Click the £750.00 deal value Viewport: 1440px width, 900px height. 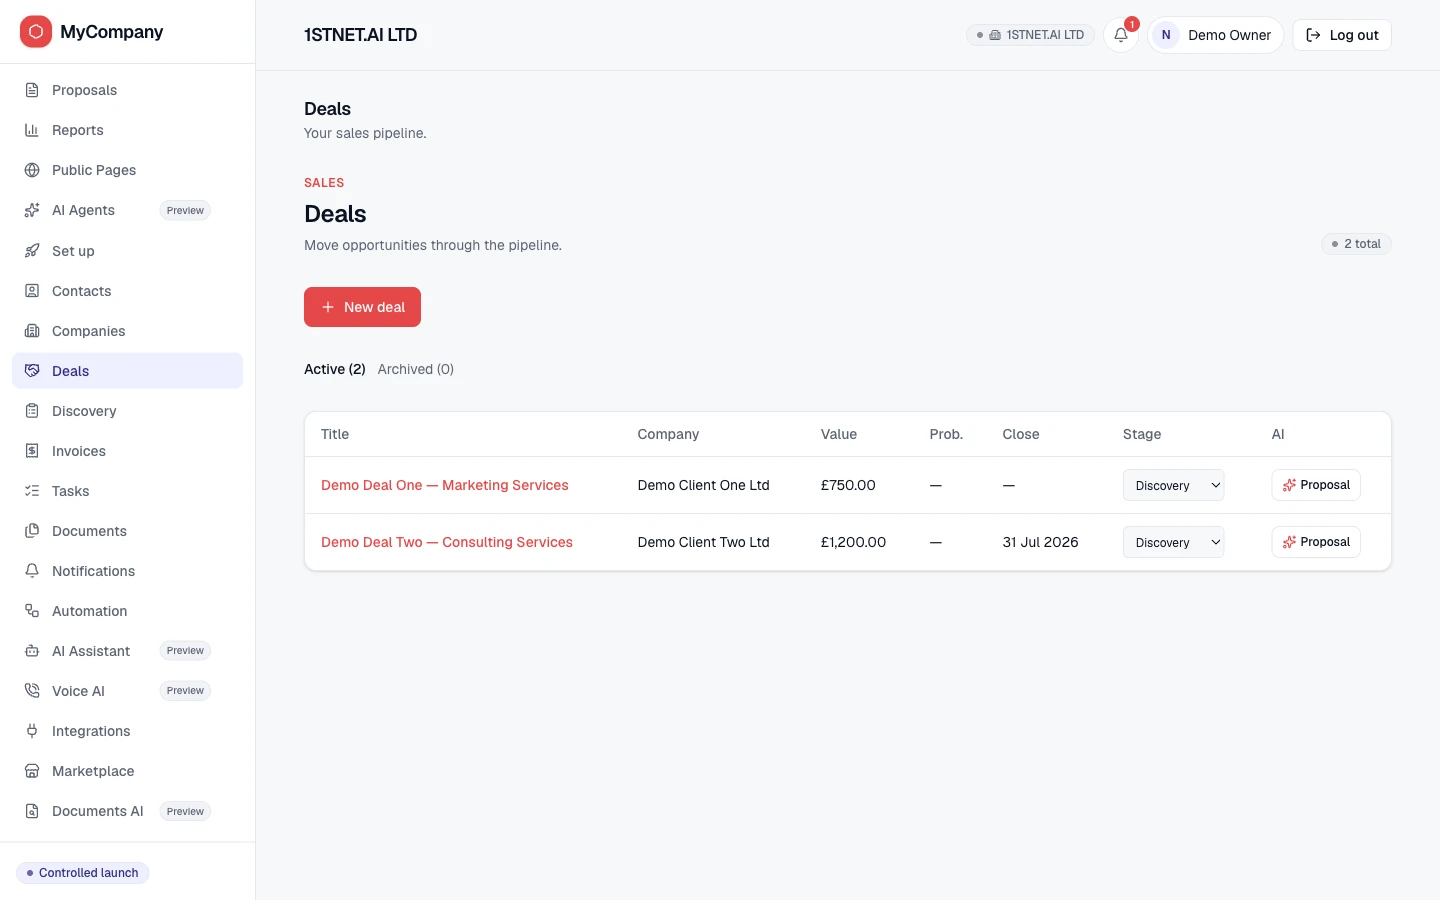(848, 485)
